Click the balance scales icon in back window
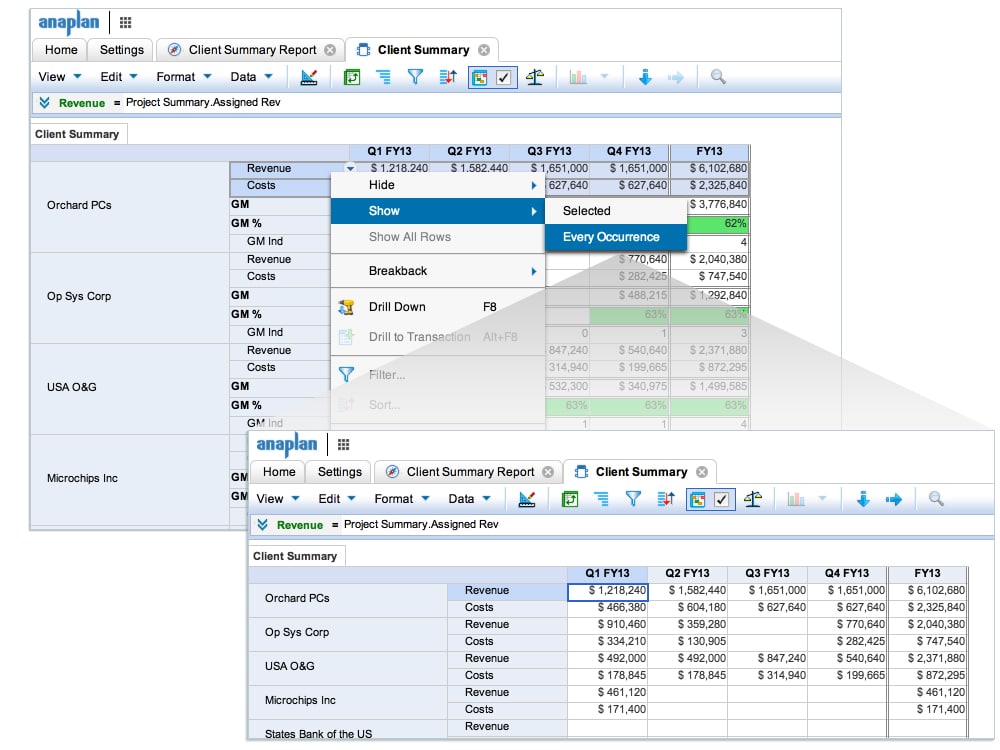This screenshot has height=750, width=1000. [535, 77]
